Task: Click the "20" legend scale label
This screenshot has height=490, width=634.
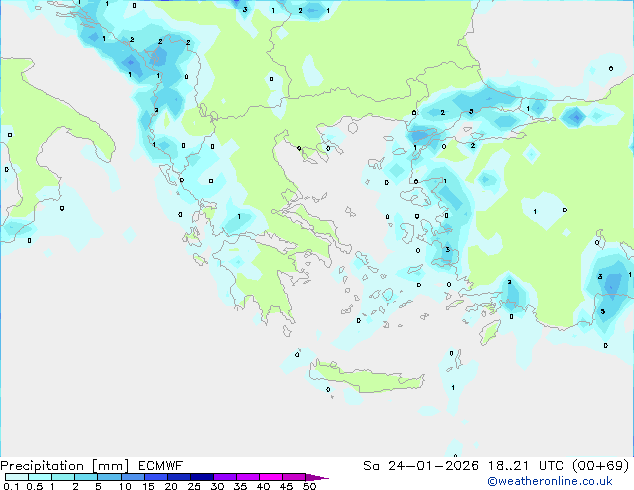Action: click(x=171, y=486)
